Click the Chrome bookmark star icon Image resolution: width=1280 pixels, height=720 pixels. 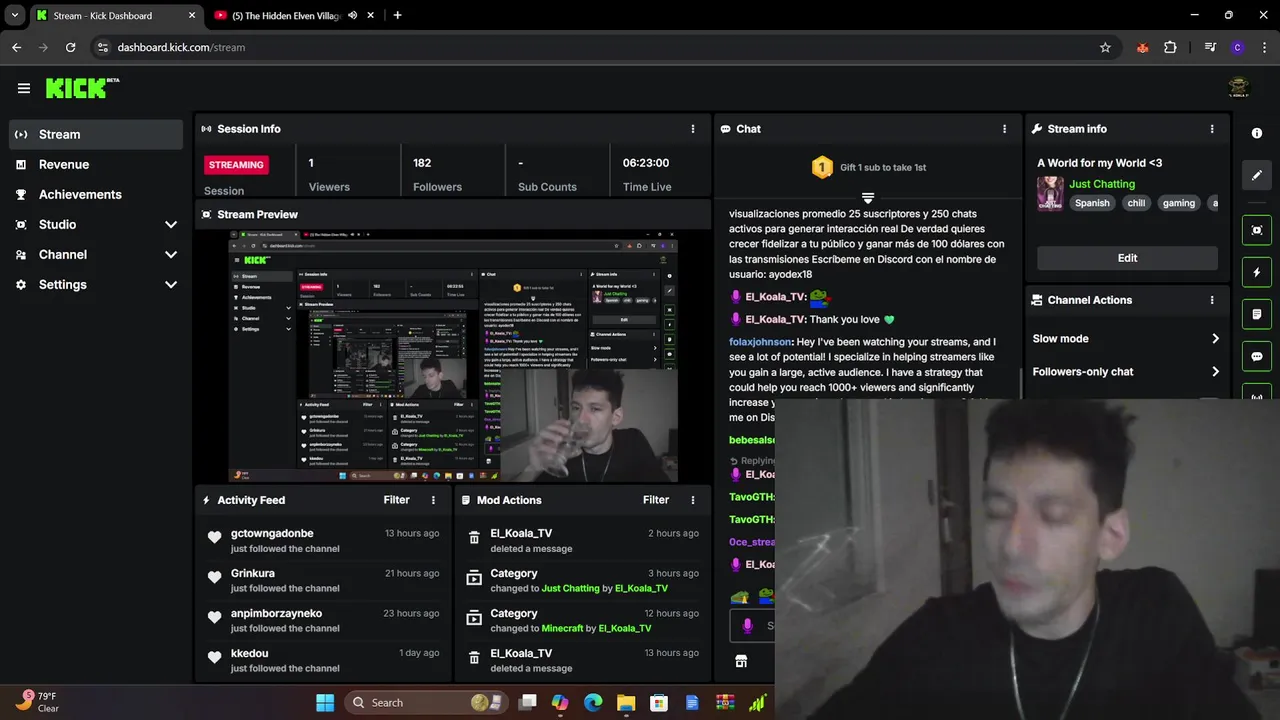pyautogui.click(x=1105, y=47)
